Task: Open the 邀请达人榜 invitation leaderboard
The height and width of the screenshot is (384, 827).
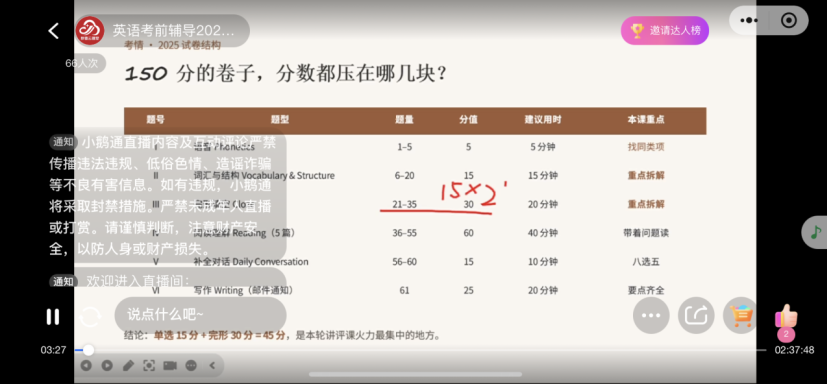Action: coord(665,31)
